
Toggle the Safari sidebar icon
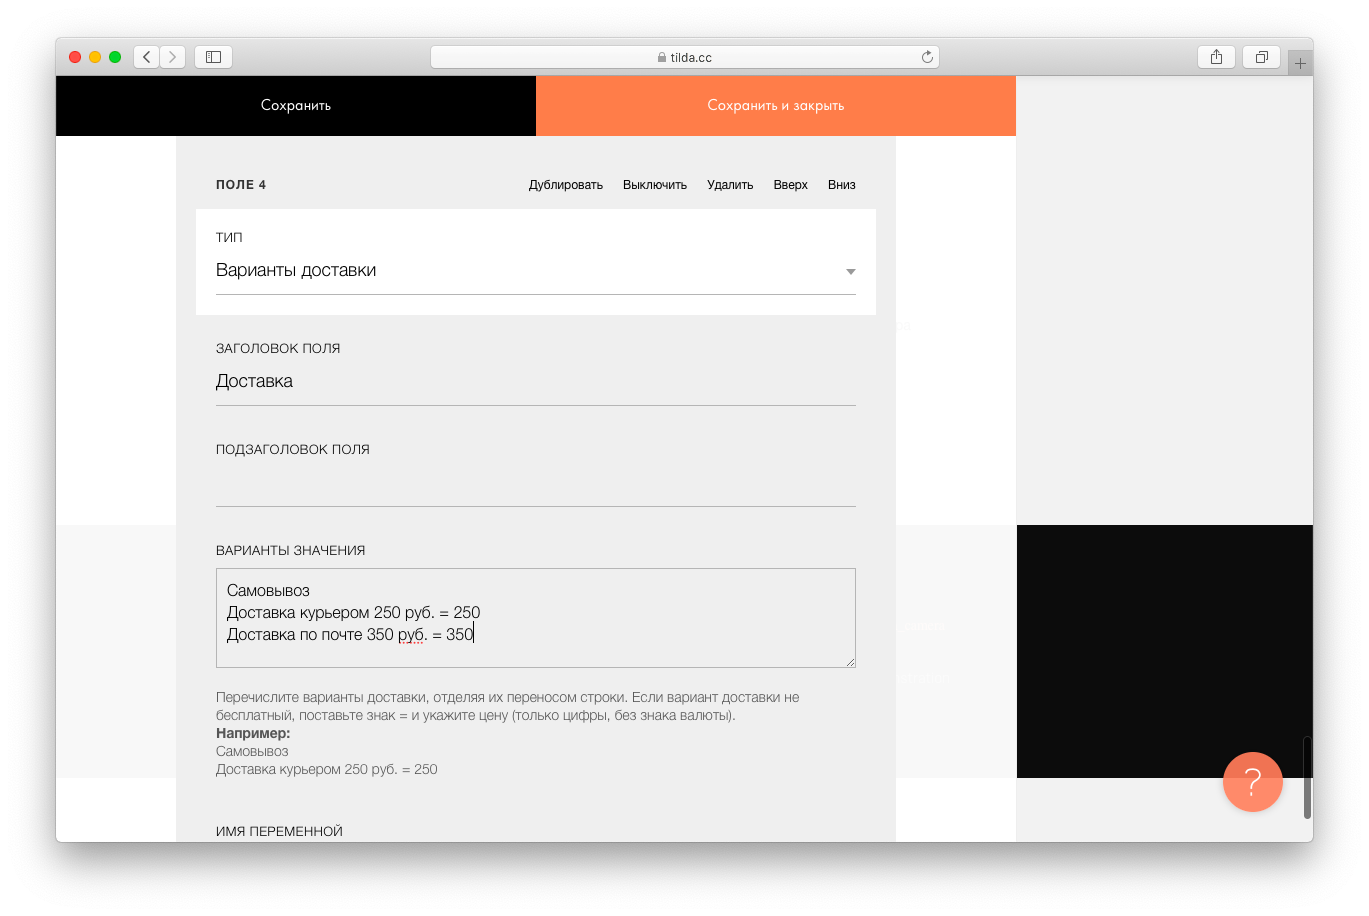[213, 57]
